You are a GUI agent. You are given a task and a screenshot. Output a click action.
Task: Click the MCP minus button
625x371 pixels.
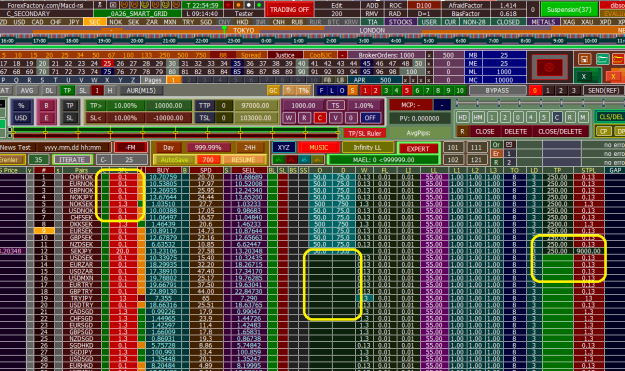pos(441,105)
